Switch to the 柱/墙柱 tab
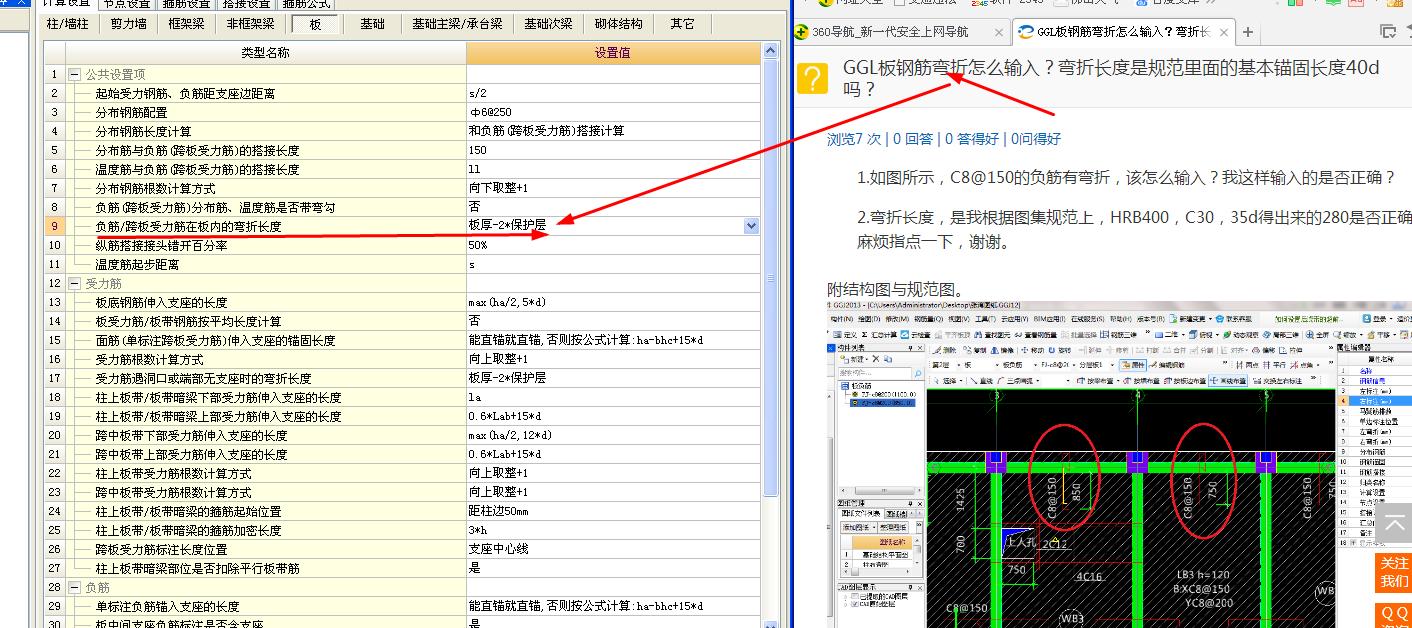 coord(68,24)
